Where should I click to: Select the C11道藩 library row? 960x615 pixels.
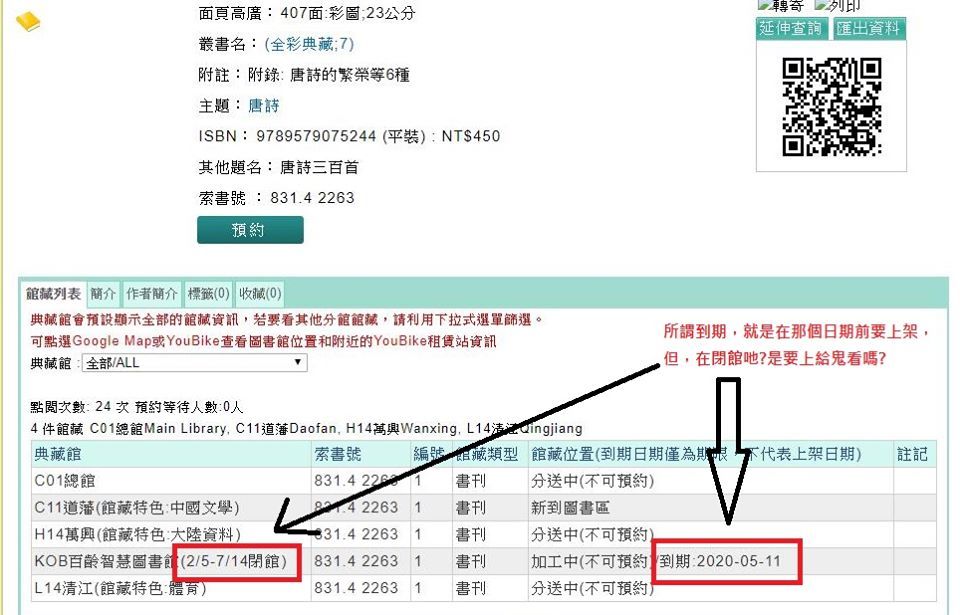137,508
